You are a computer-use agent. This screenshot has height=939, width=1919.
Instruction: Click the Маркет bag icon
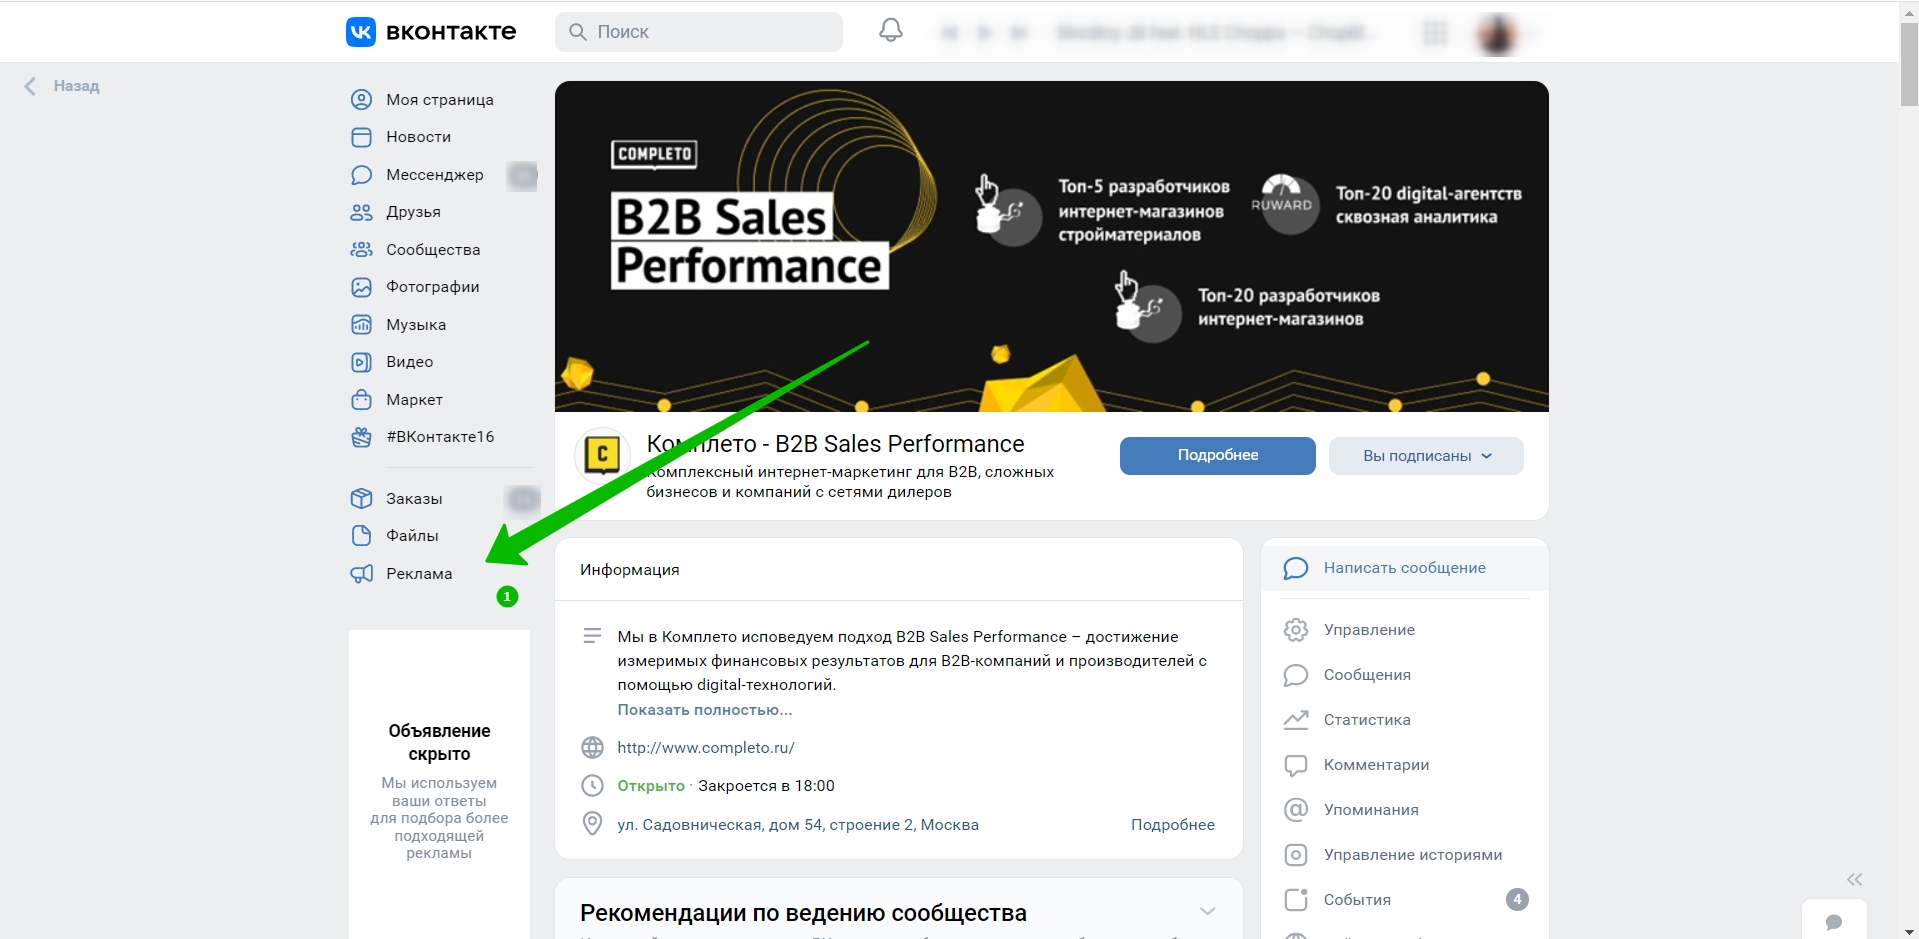361,400
